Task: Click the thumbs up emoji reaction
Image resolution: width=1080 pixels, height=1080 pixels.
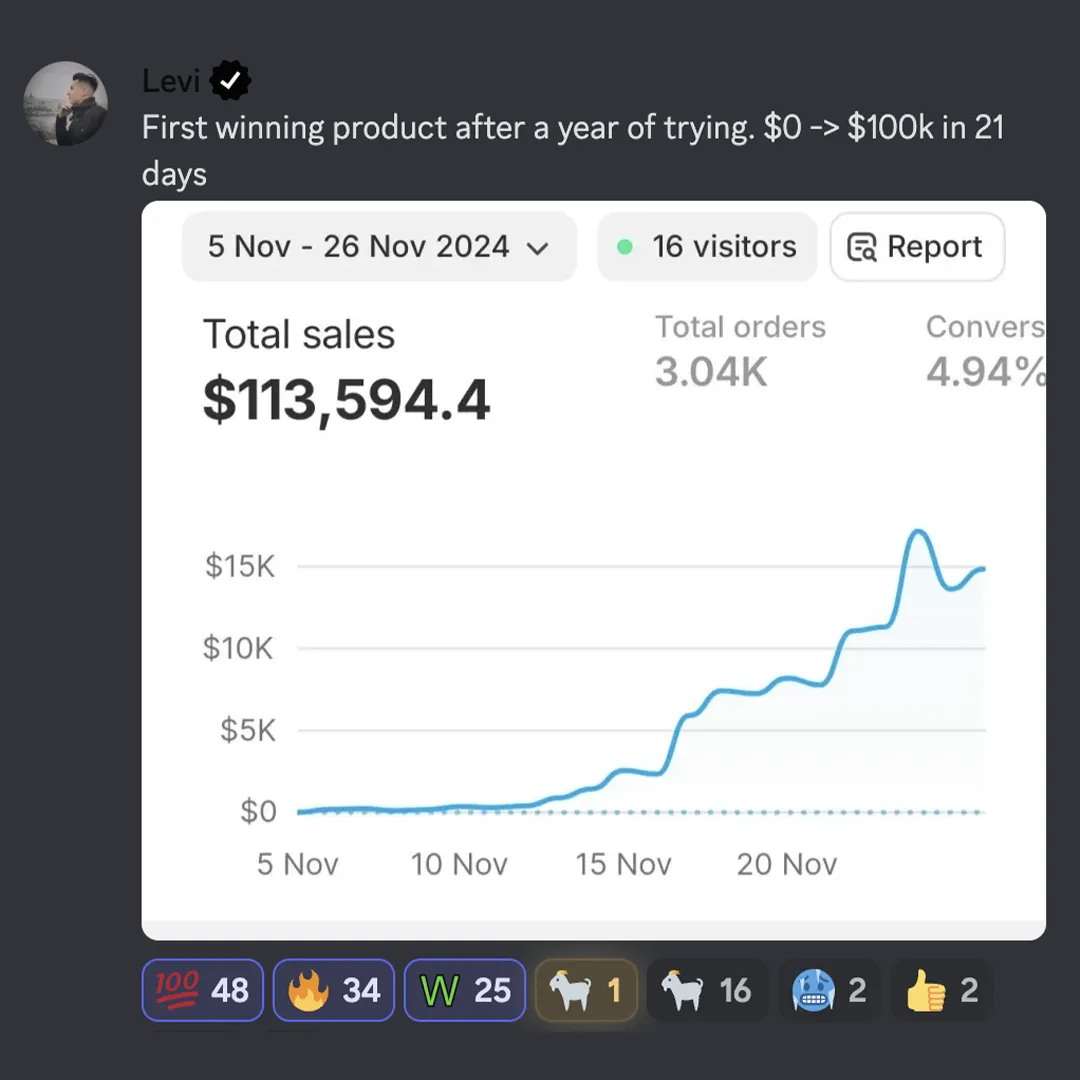Action: (x=942, y=990)
